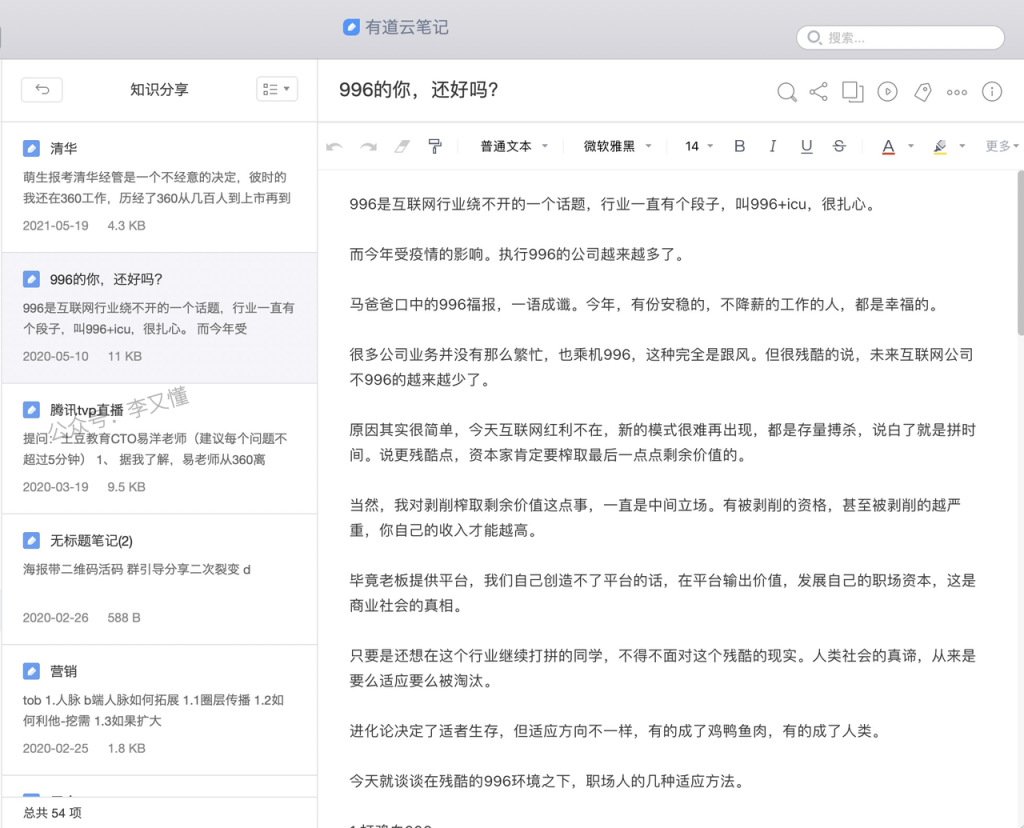Click paragraph starting 进化论决定了适者生存
The height and width of the screenshot is (828, 1024).
point(616,731)
